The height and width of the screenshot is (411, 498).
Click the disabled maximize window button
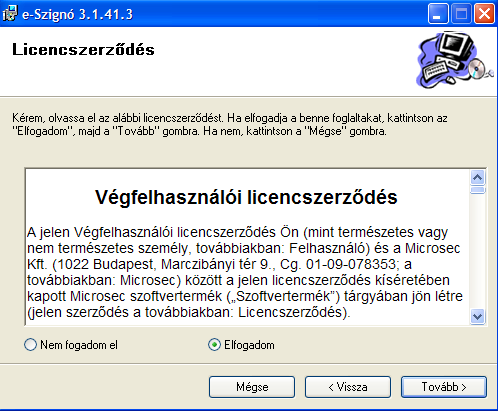[x=461, y=14]
